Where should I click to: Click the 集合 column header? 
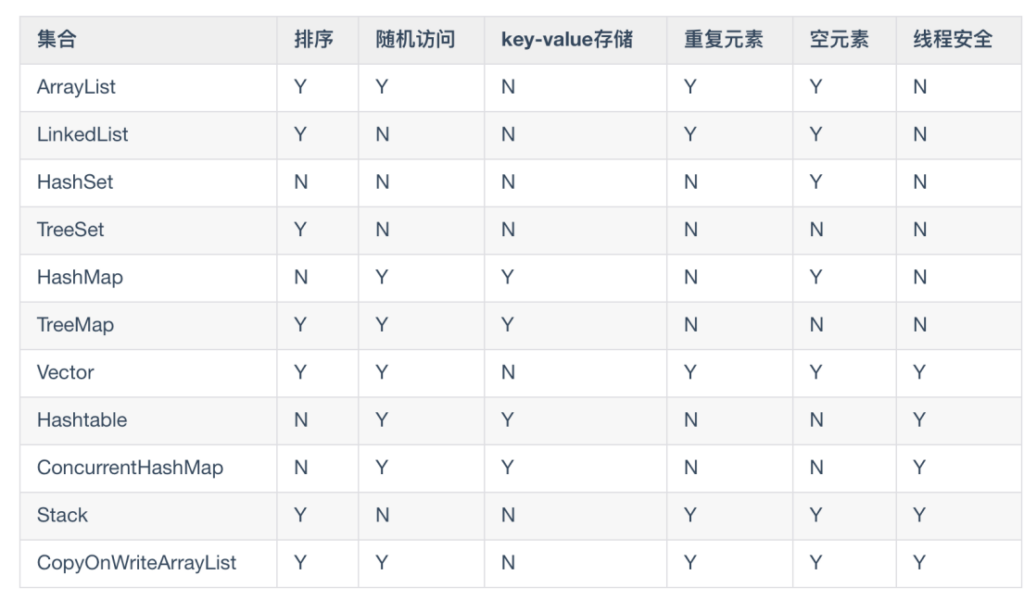point(57,39)
